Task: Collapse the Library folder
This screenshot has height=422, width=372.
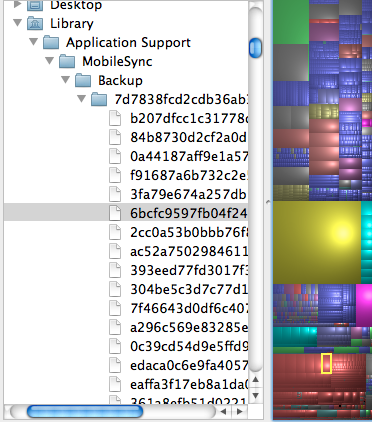Action: (x=17, y=23)
